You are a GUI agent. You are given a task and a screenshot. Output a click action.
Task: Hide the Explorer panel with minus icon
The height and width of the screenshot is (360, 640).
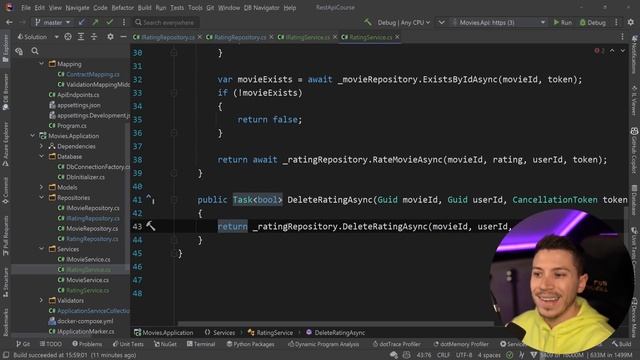pos(123,37)
